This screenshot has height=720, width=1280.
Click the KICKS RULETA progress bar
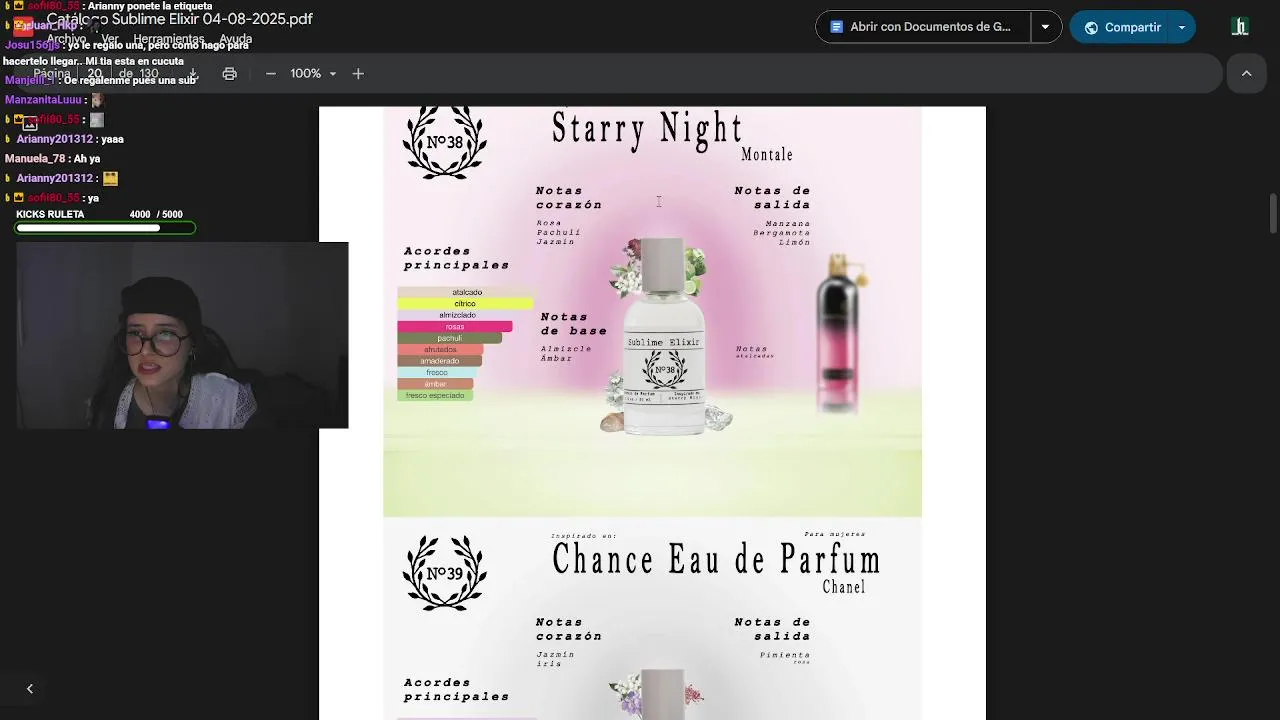(x=106, y=228)
